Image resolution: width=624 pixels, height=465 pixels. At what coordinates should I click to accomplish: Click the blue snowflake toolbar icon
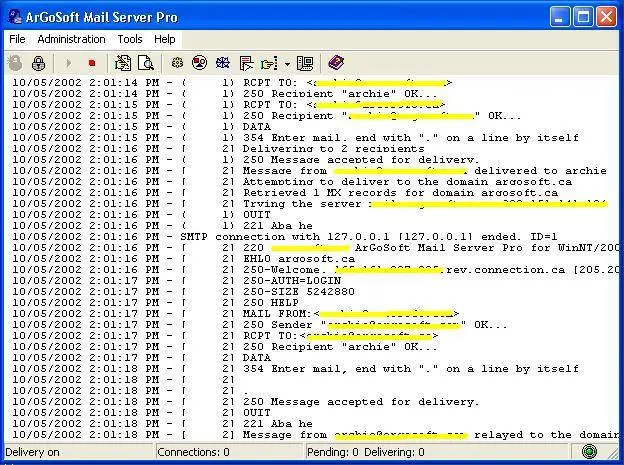click(x=222, y=63)
